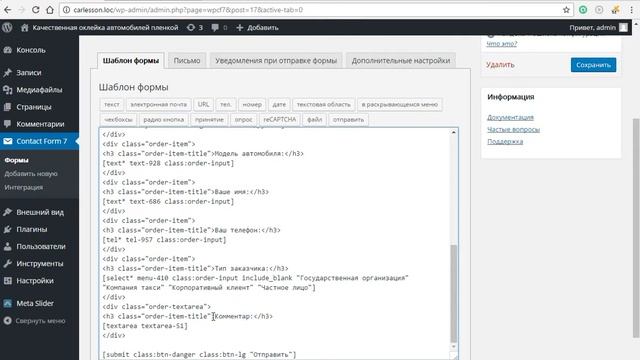
Task: Switch to Дополнительные настройки tab
Action: click(x=401, y=60)
